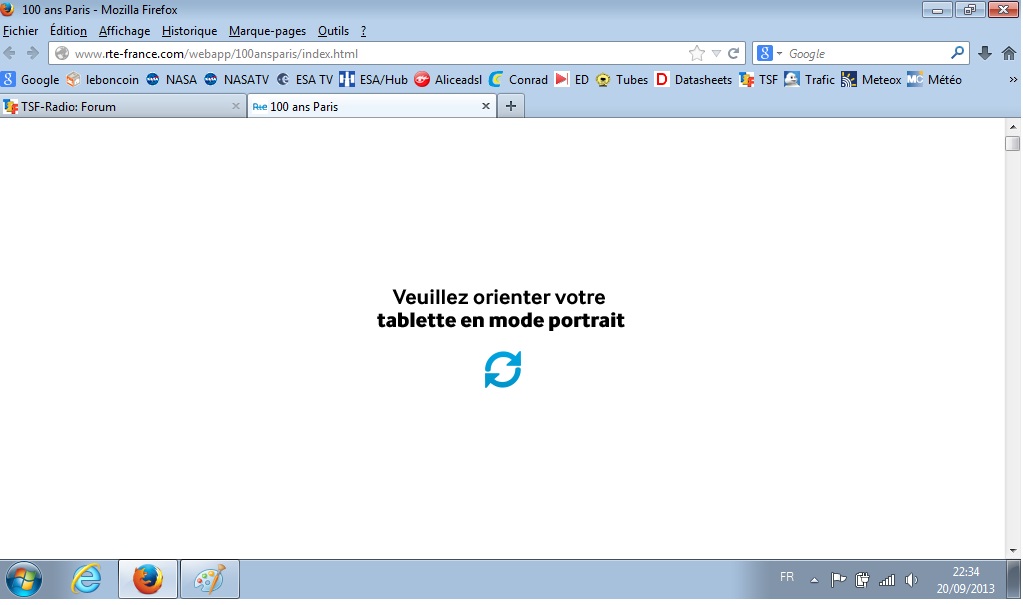This screenshot has width=1023, height=605.
Task: Close the 100 ans Paris tab
Action: tap(486, 106)
